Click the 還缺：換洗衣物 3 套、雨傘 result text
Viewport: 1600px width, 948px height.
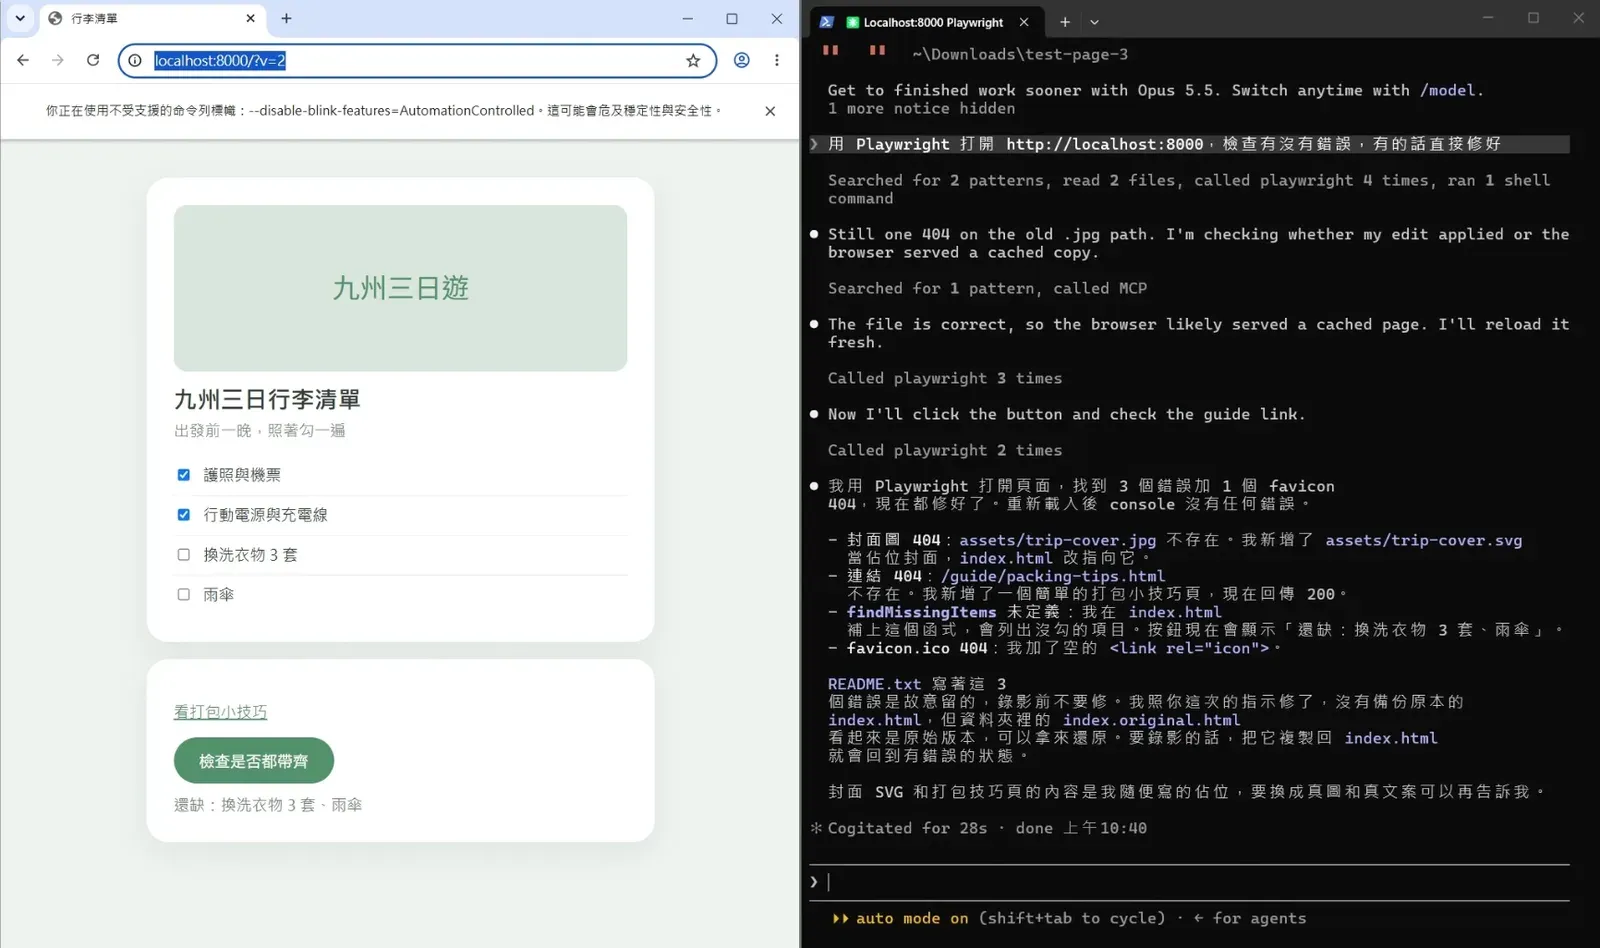tap(268, 805)
